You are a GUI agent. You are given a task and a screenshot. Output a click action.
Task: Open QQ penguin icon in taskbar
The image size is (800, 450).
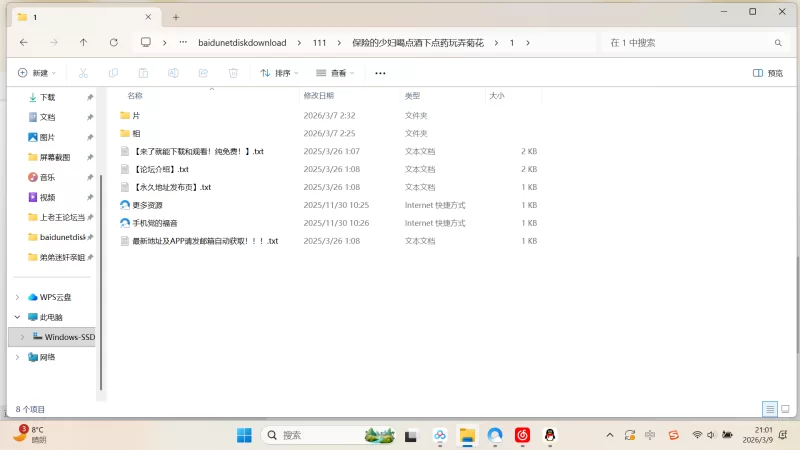click(x=549, y=435)
